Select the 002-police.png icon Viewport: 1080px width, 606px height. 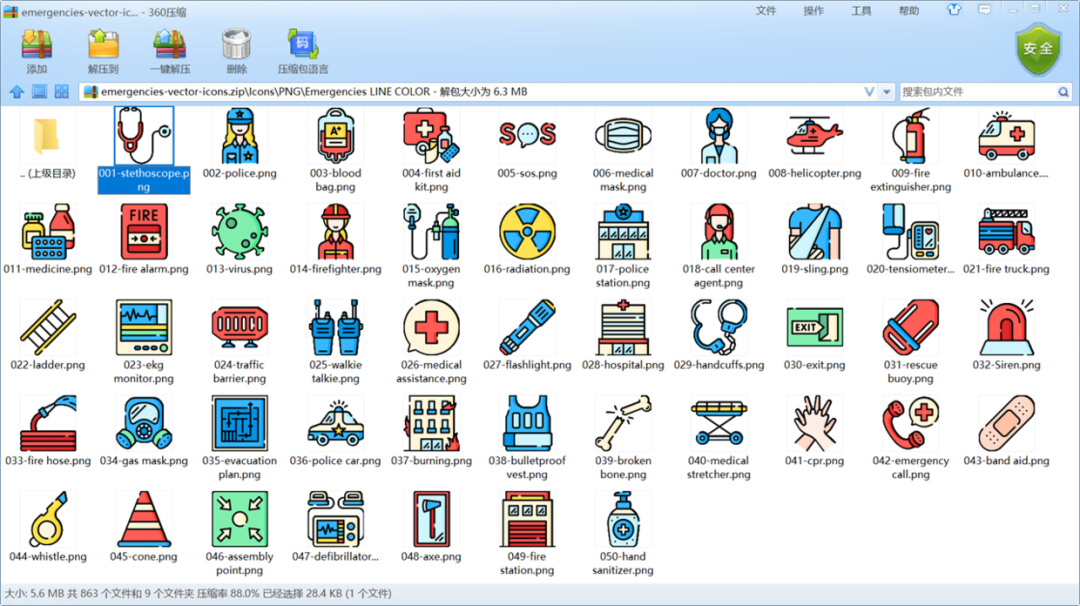point(240,135)
